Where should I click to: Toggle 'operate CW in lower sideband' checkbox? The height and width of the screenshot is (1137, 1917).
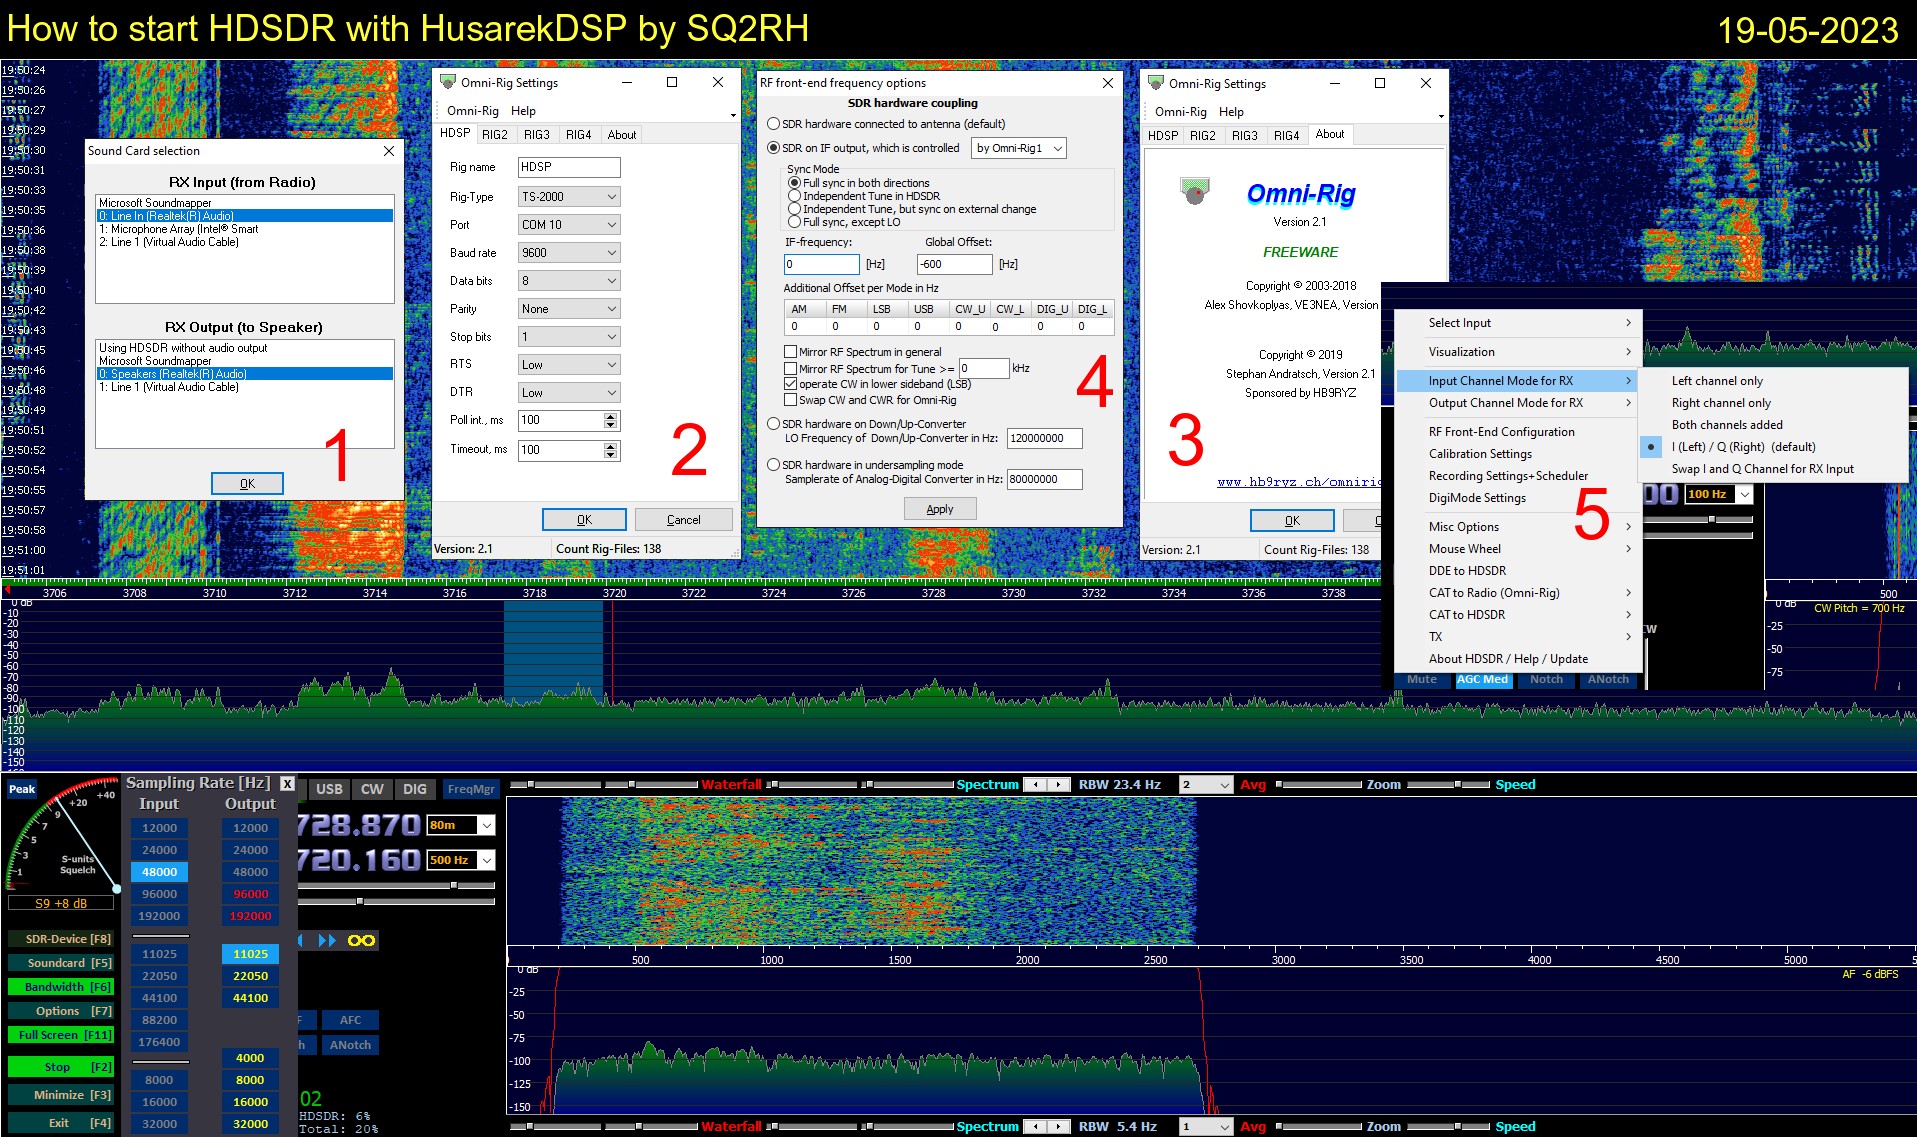791,384
